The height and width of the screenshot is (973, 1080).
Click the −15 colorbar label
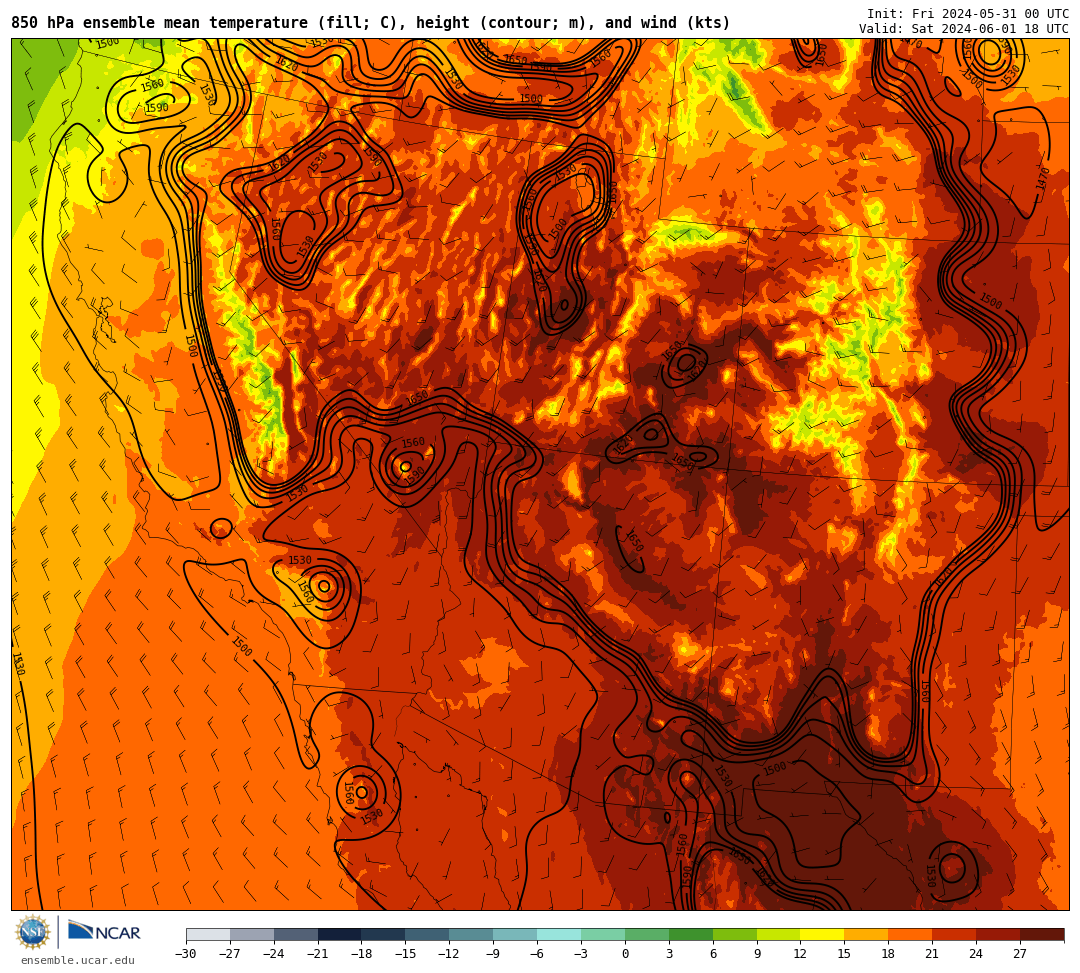406,954
